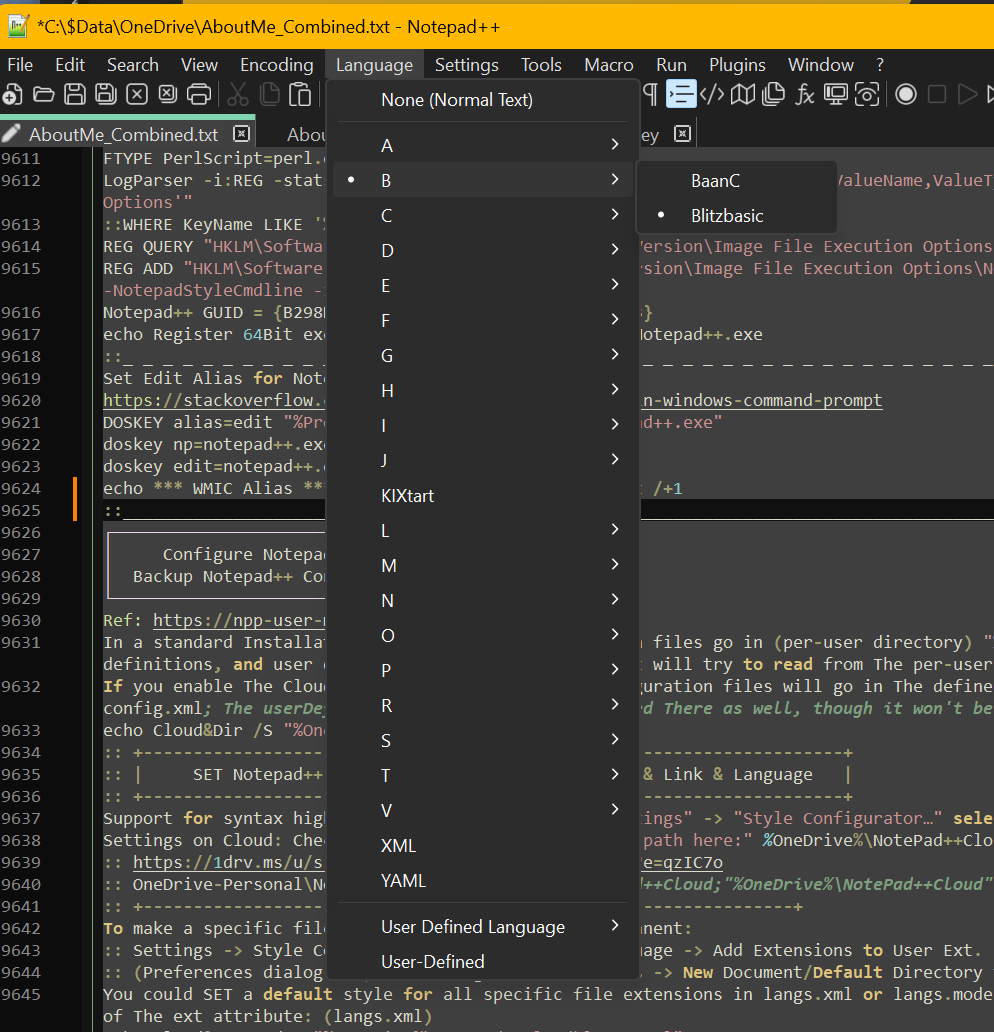Expand the D languages submenu
This screenshot has height=1032, width=994.
483,250
